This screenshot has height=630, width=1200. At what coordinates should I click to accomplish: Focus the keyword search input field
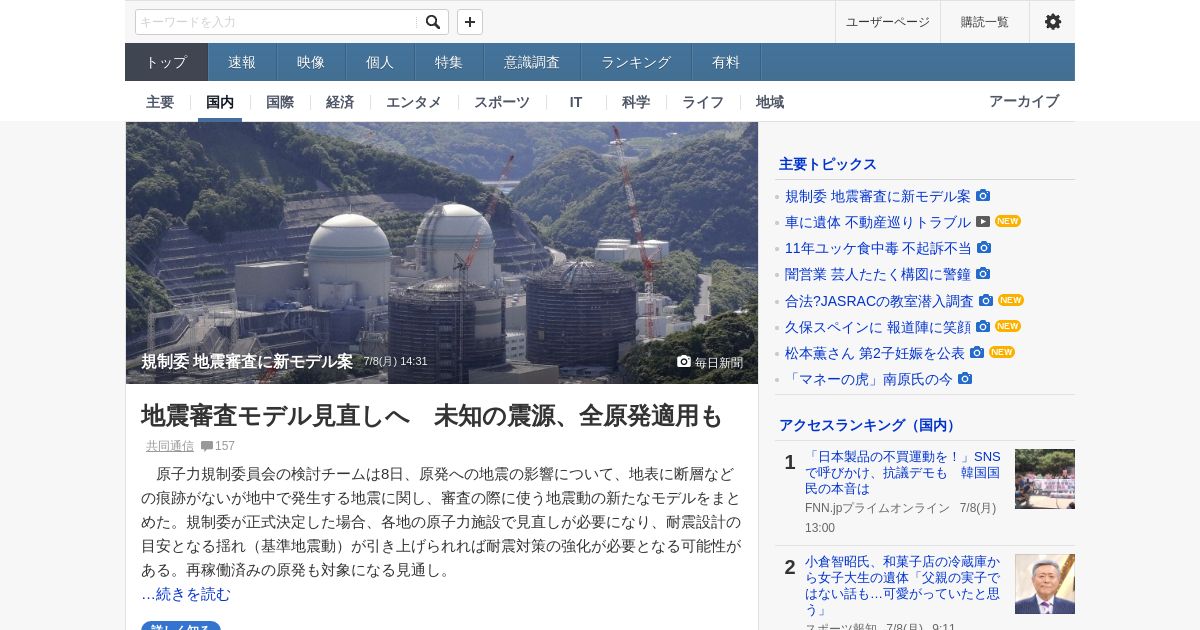(x=277, y=22)
